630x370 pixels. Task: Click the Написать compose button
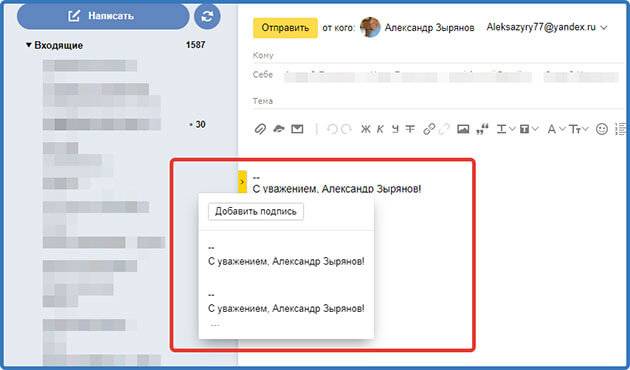[x=103, y=16]
